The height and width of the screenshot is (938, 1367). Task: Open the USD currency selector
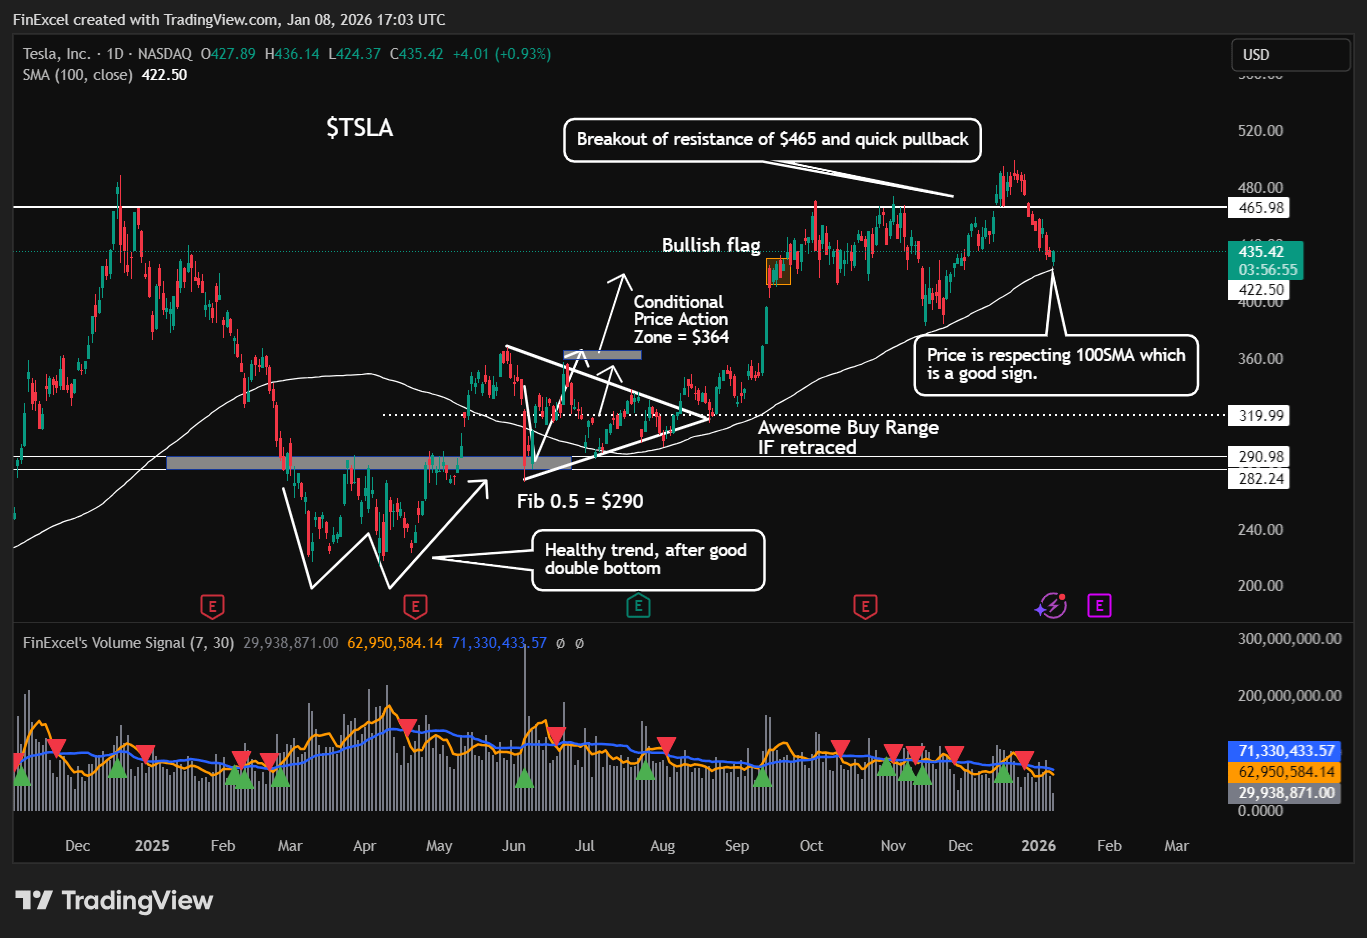1290,55
